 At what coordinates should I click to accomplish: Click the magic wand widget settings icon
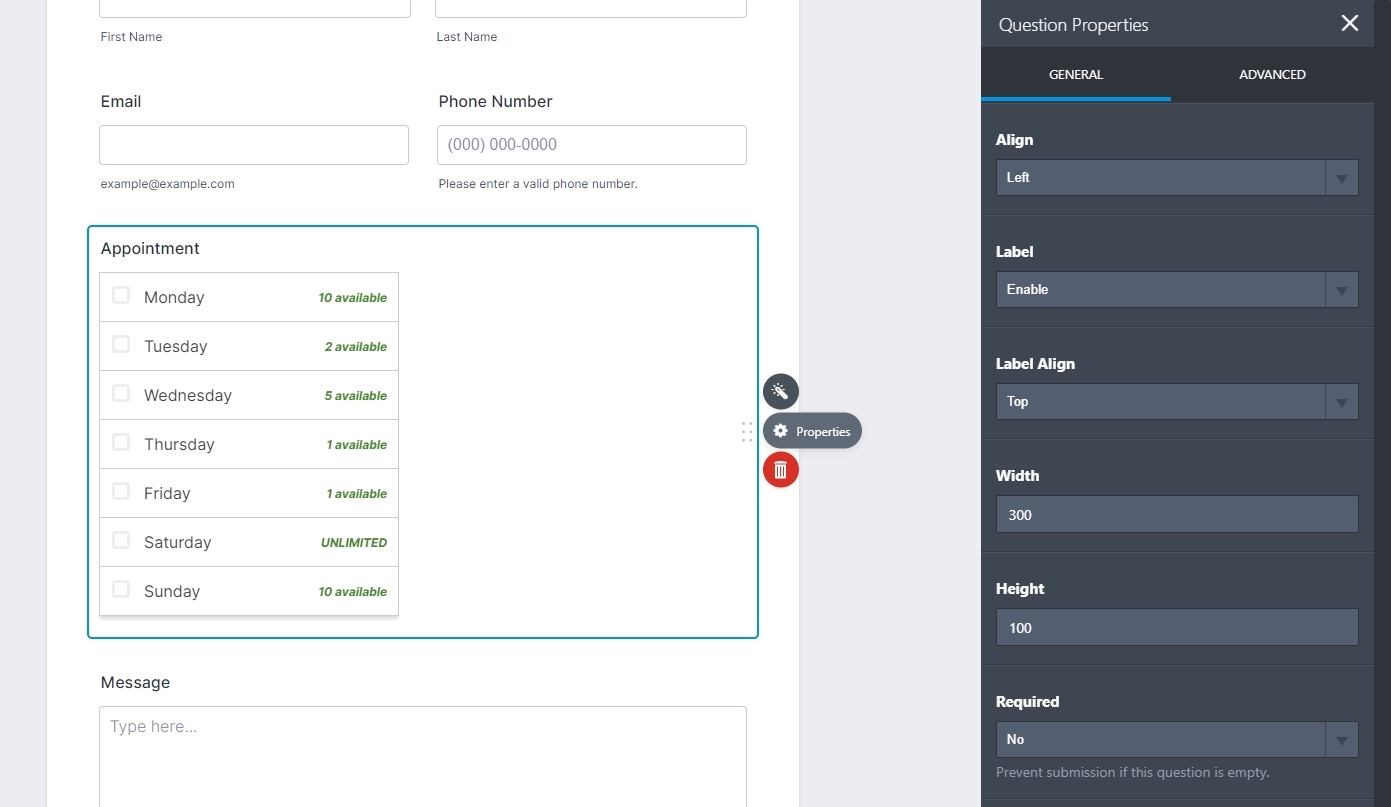pyautogui.click(x=780, y=392)
